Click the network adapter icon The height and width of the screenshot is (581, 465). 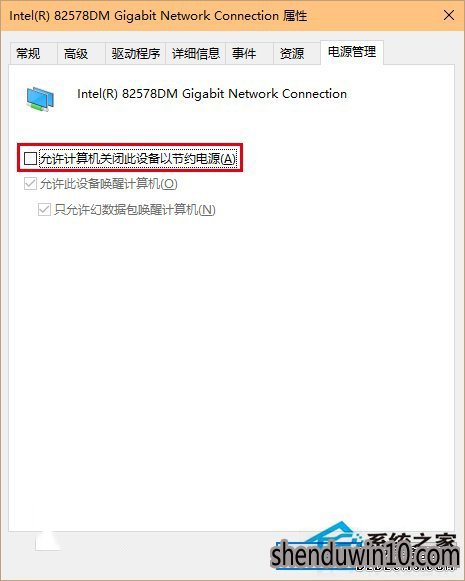(x=40, y=99)
